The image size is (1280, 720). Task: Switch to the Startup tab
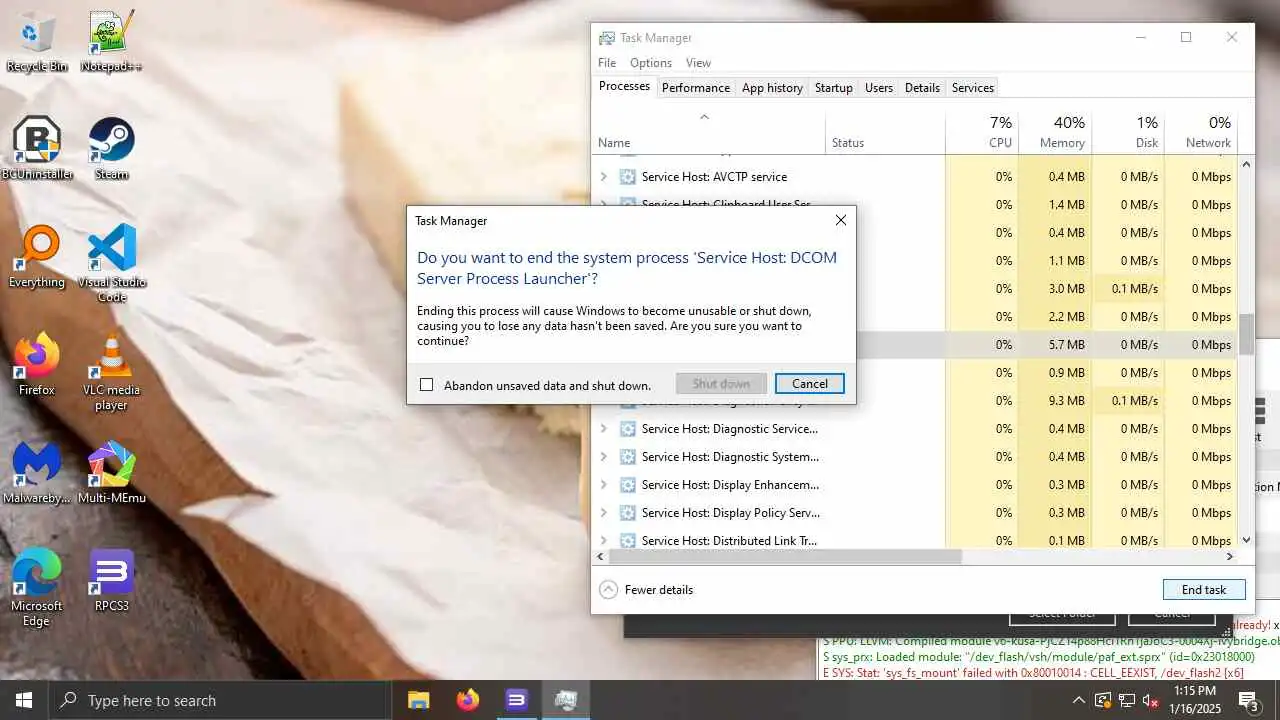coord(834,88)
